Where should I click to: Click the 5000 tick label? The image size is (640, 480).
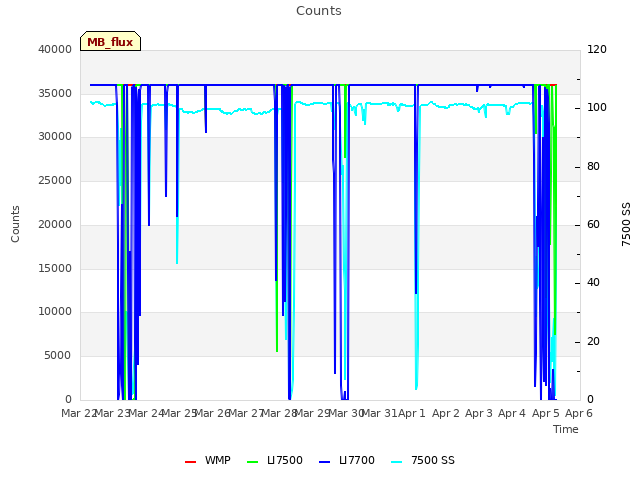58,356
